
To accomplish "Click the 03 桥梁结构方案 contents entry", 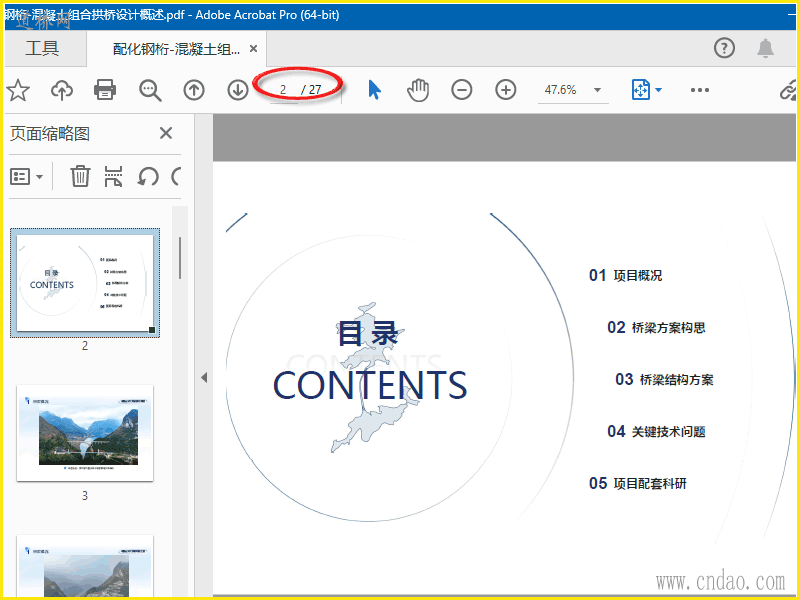I will point(664,380).
